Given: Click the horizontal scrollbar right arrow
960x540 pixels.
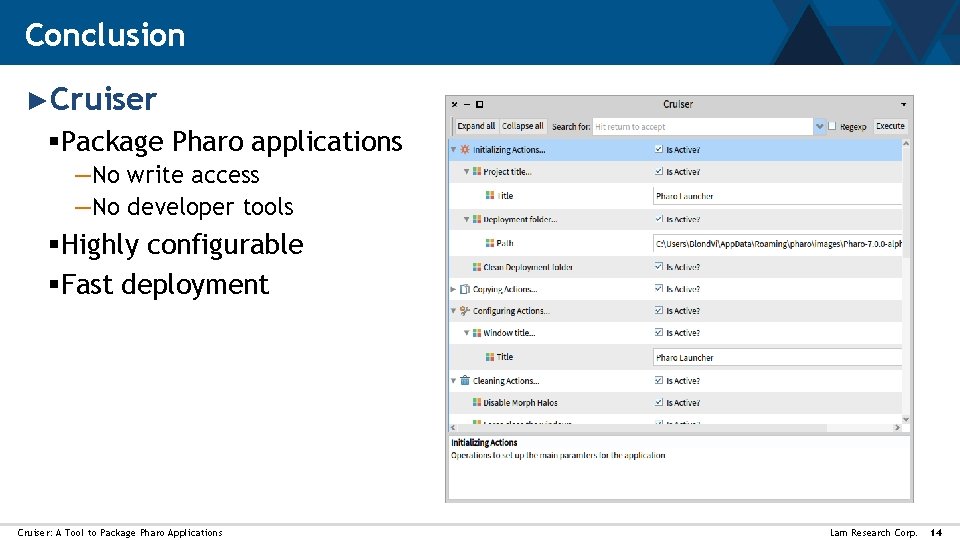Looking at the screenshot, I should pos(898,427).
